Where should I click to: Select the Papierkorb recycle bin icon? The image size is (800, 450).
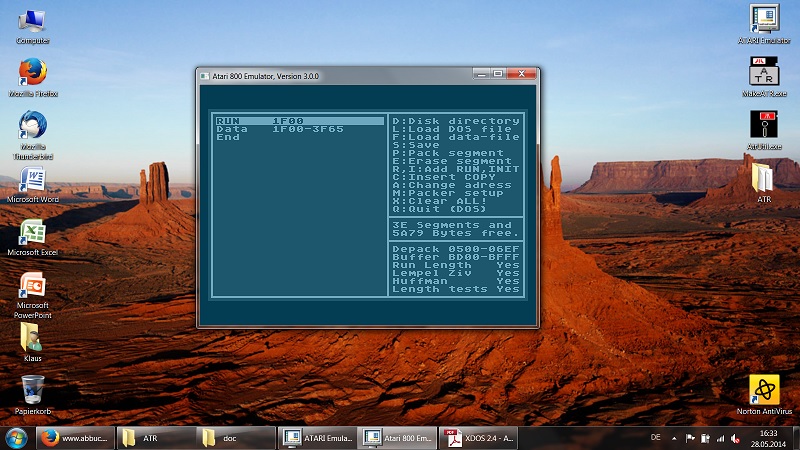pos(33,395)
